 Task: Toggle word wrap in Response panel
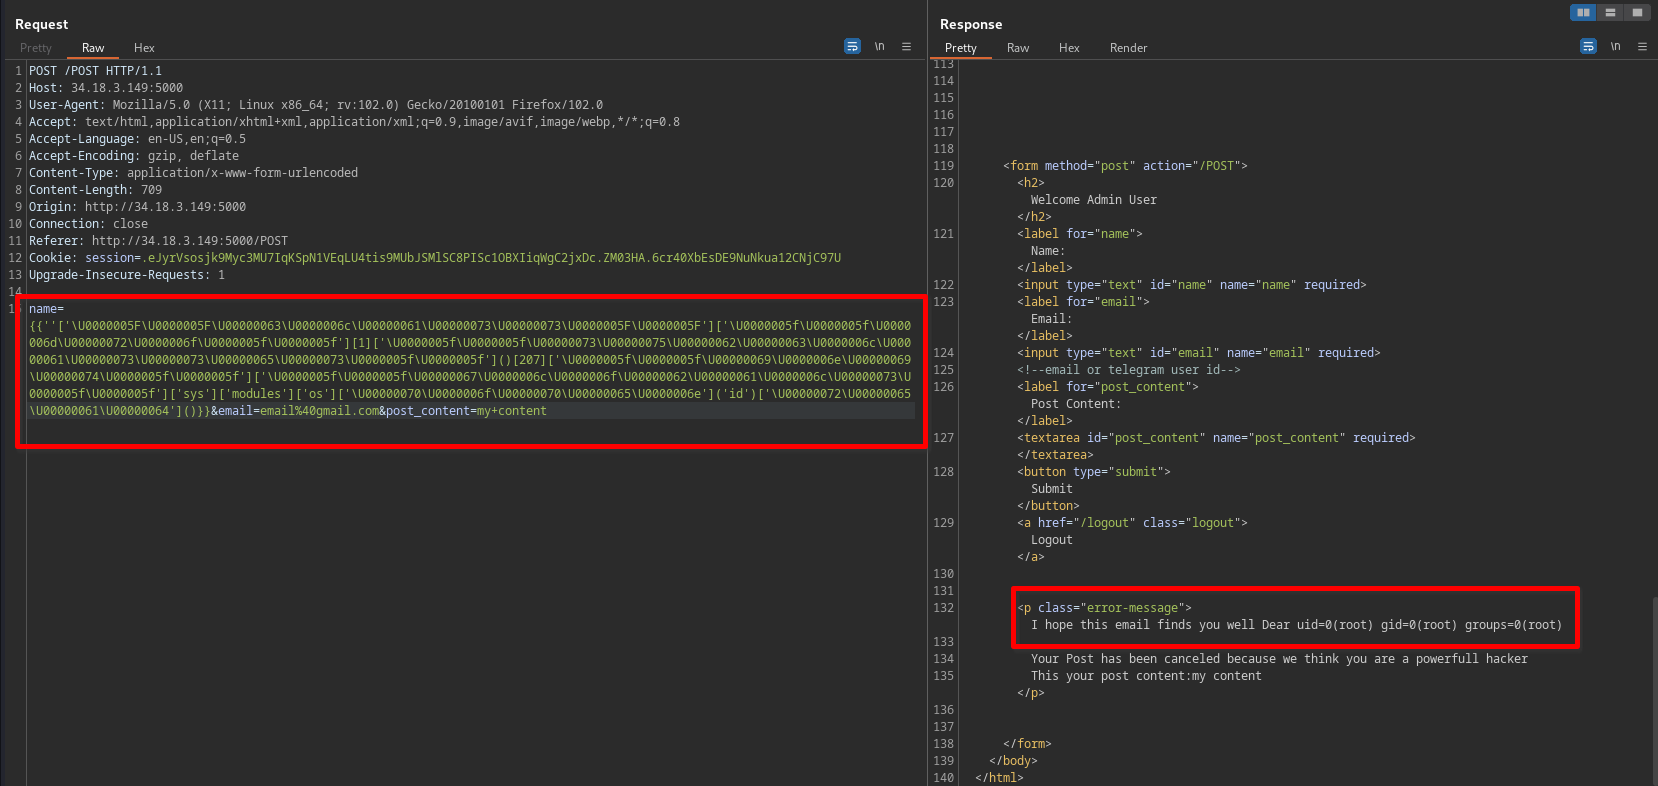point(1588,46)
